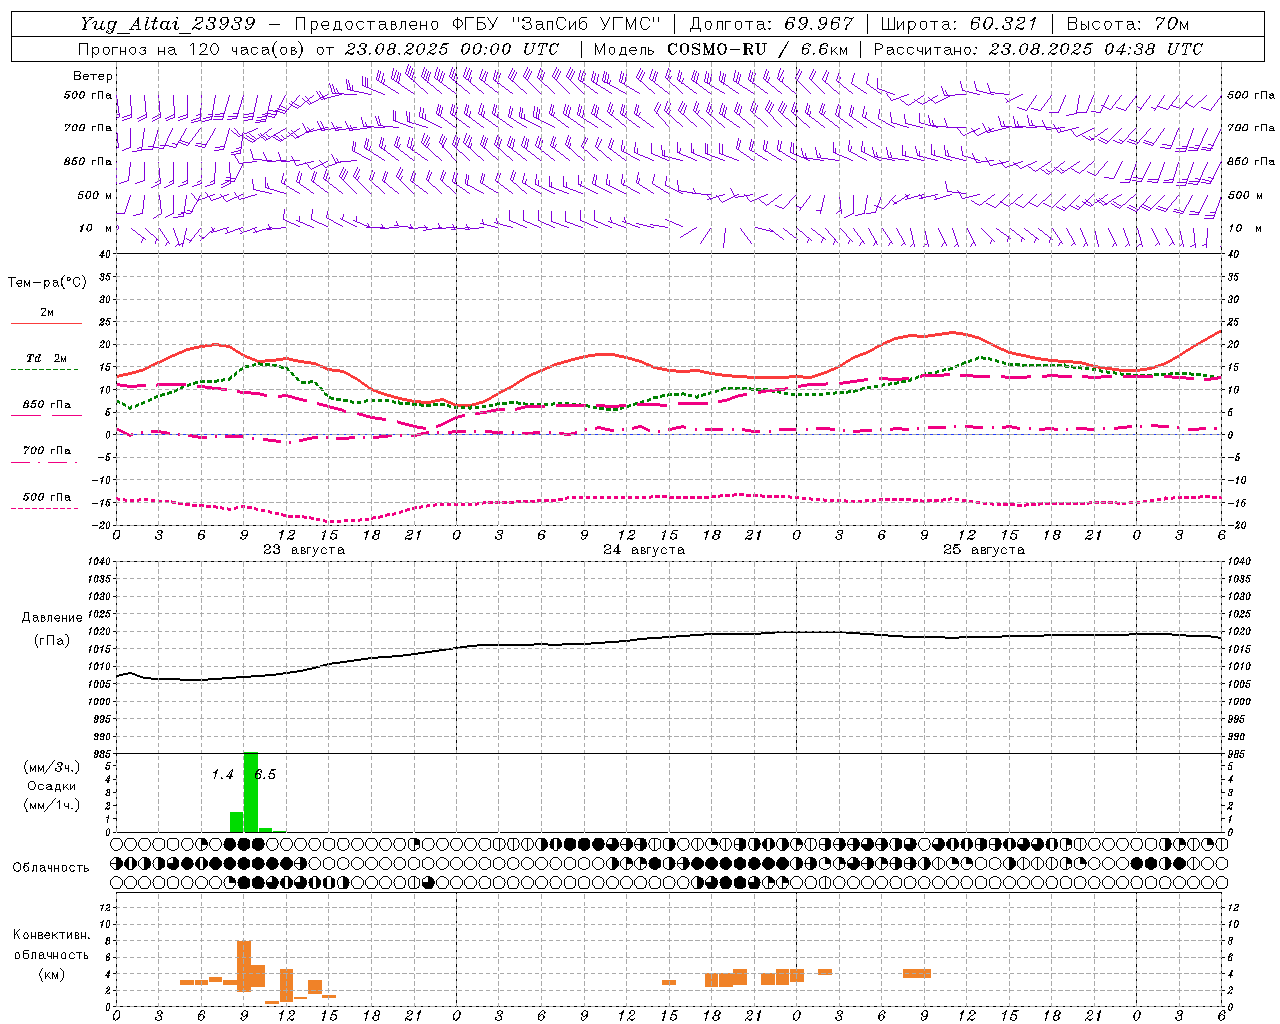Click the 1.4 precipitation value
Screen dimensions: 1280x1024
pos(222,775)
